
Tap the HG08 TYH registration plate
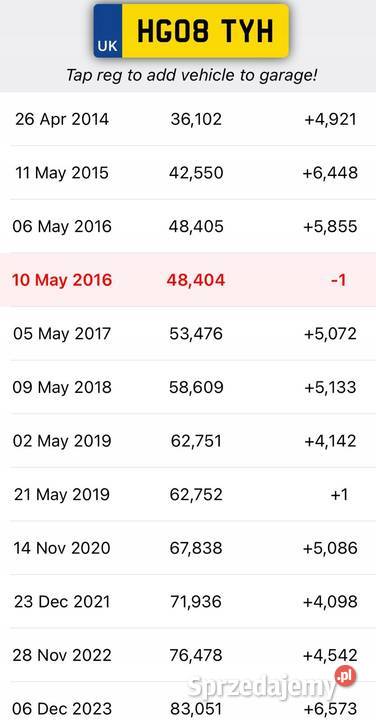click(x=191, y=31)
